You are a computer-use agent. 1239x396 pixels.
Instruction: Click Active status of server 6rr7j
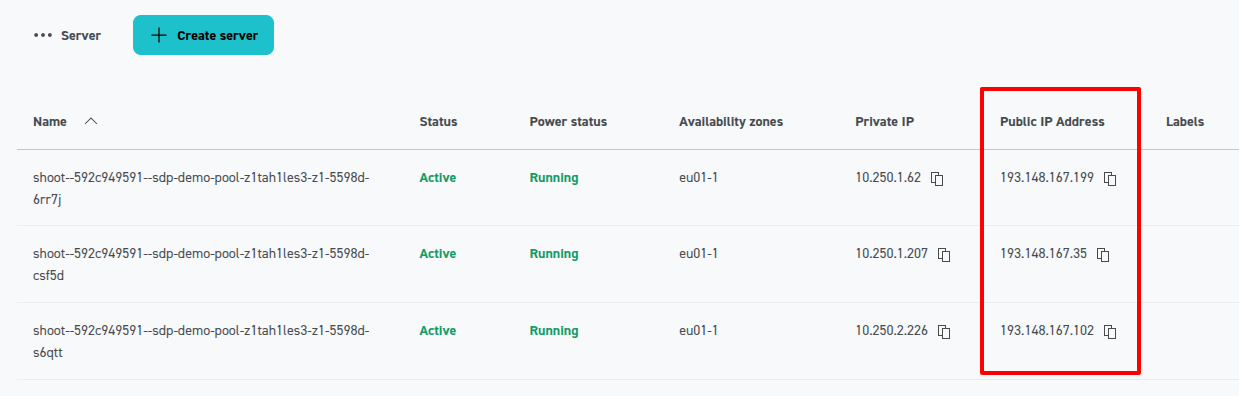click(437, 178)
